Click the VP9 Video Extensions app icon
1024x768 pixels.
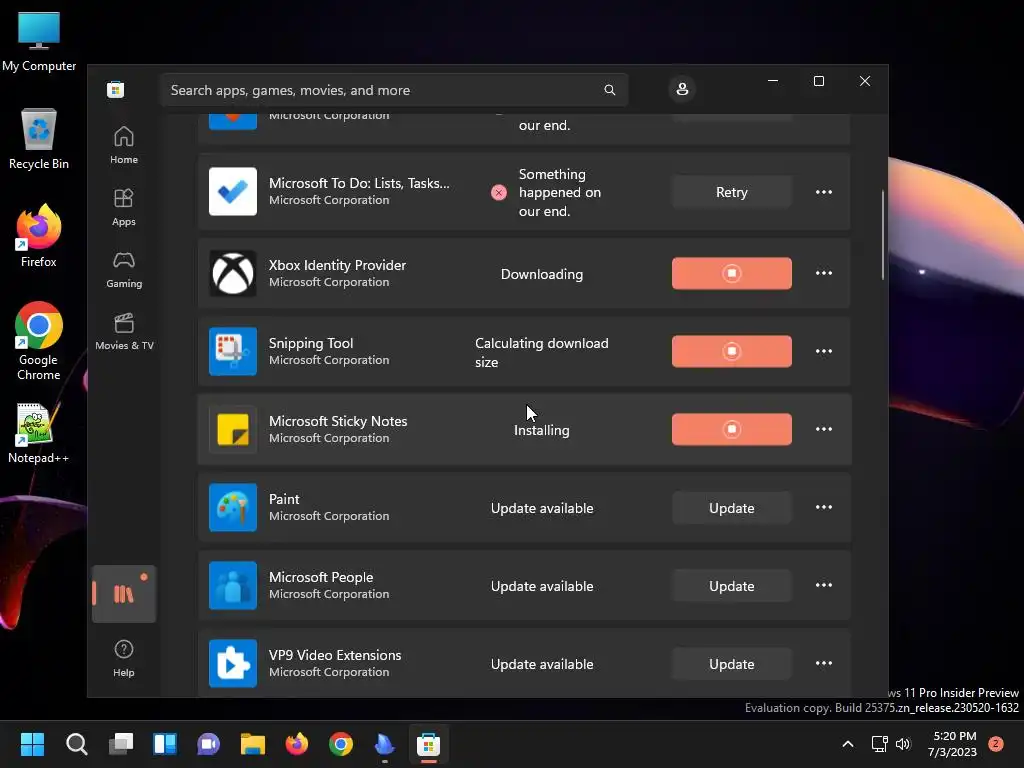tap(232, 664)
